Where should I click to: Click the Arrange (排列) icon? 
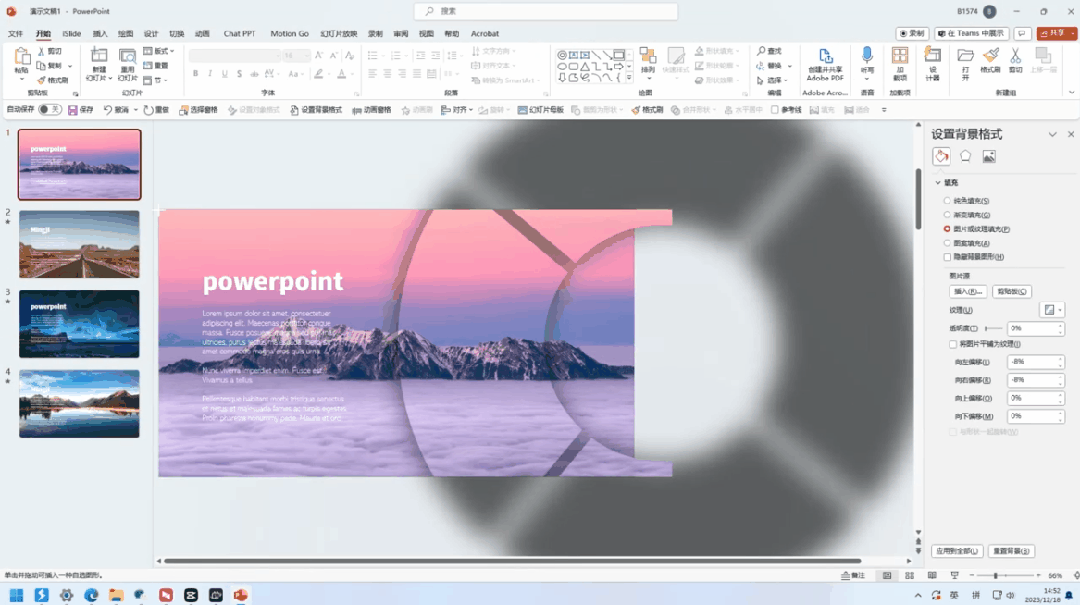647,57
